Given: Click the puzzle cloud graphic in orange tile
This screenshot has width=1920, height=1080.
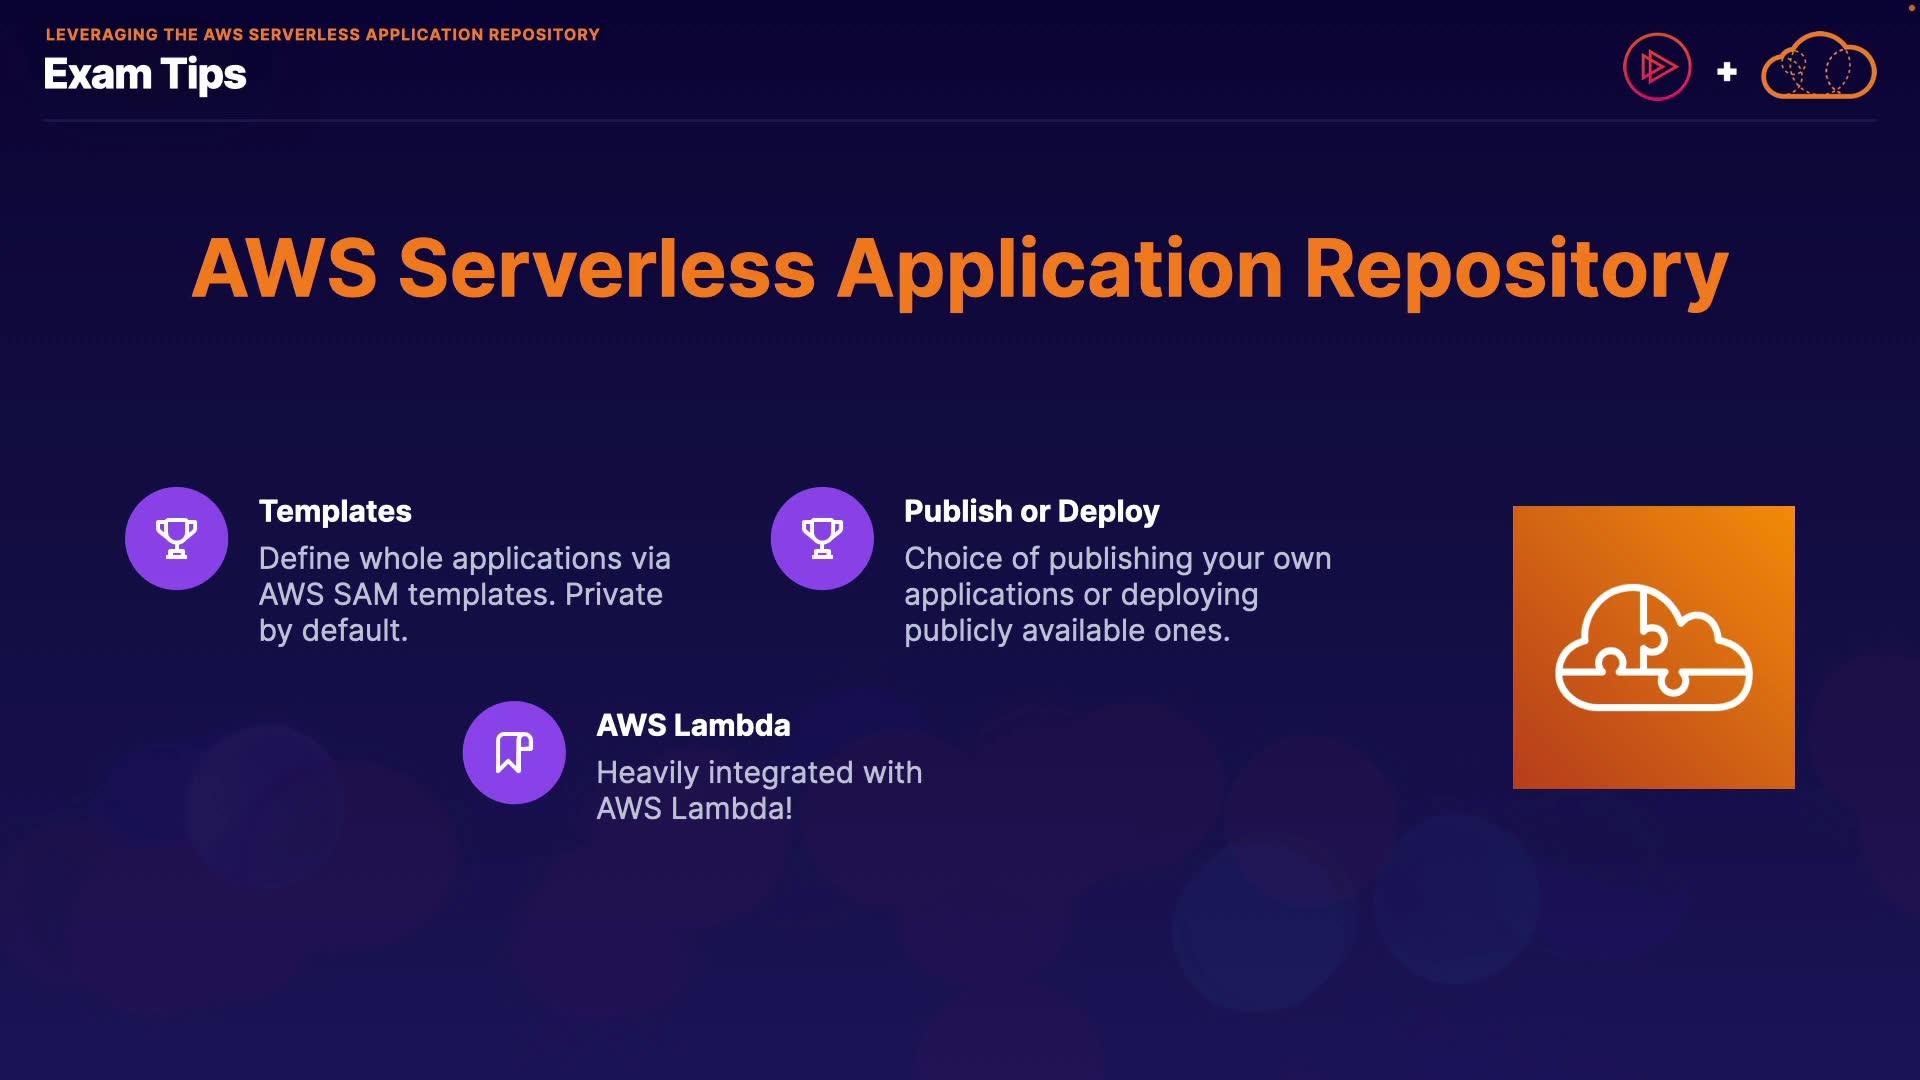Looking at the screenshot, I should coord(1653,647).
